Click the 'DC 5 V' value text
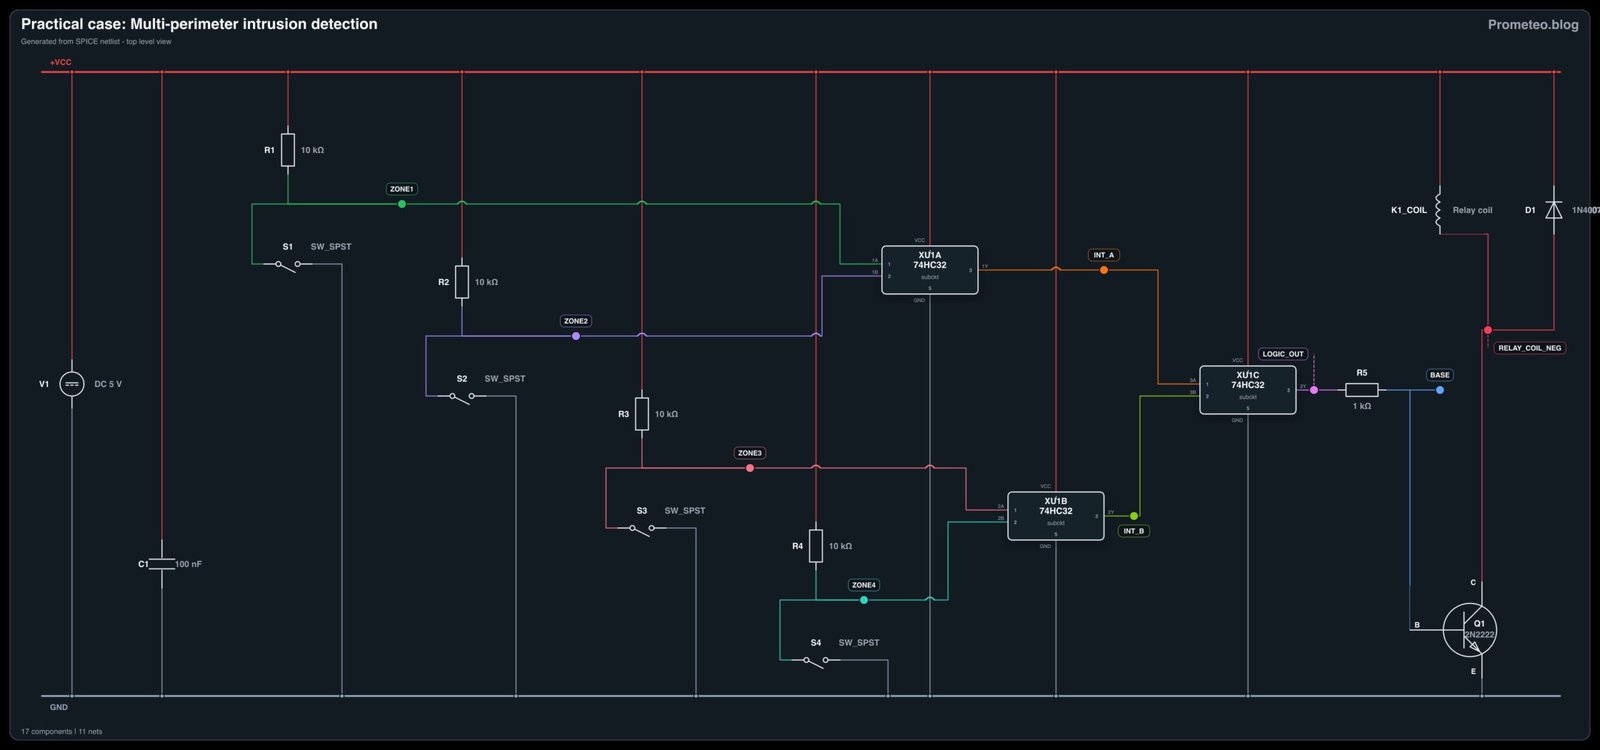Viewport: 1600px width, 750px height. 108,384
